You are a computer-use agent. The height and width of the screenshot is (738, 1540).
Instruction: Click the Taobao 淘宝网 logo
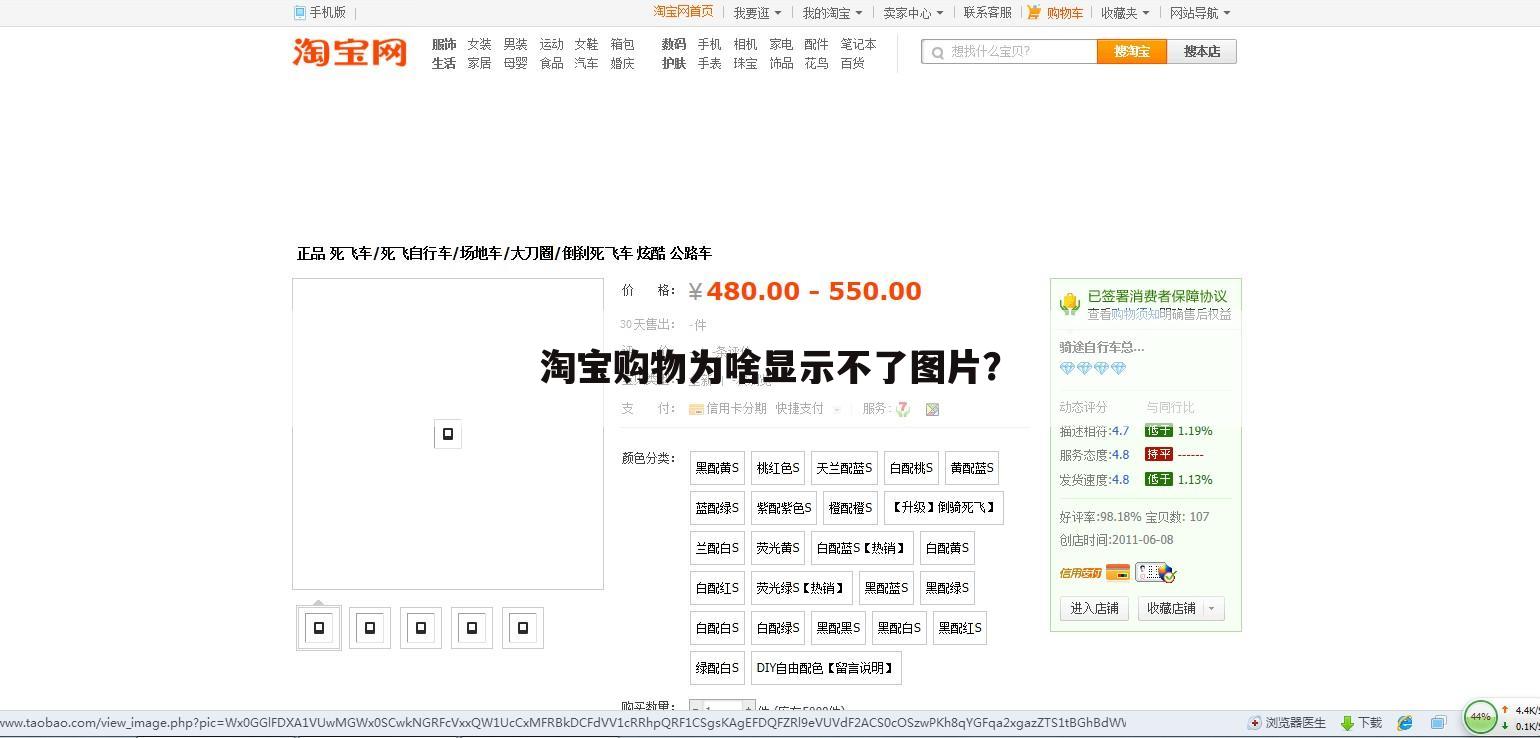tap(348, 52)
